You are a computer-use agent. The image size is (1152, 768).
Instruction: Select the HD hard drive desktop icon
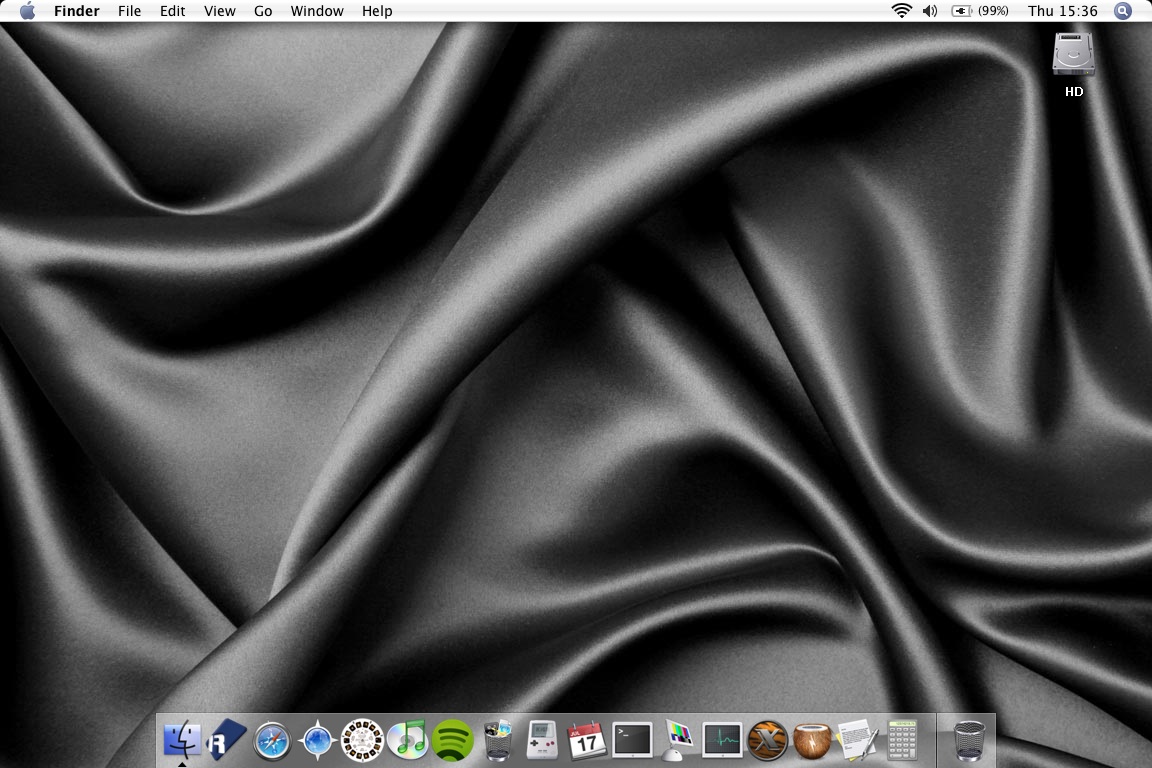pos(1073,65)
